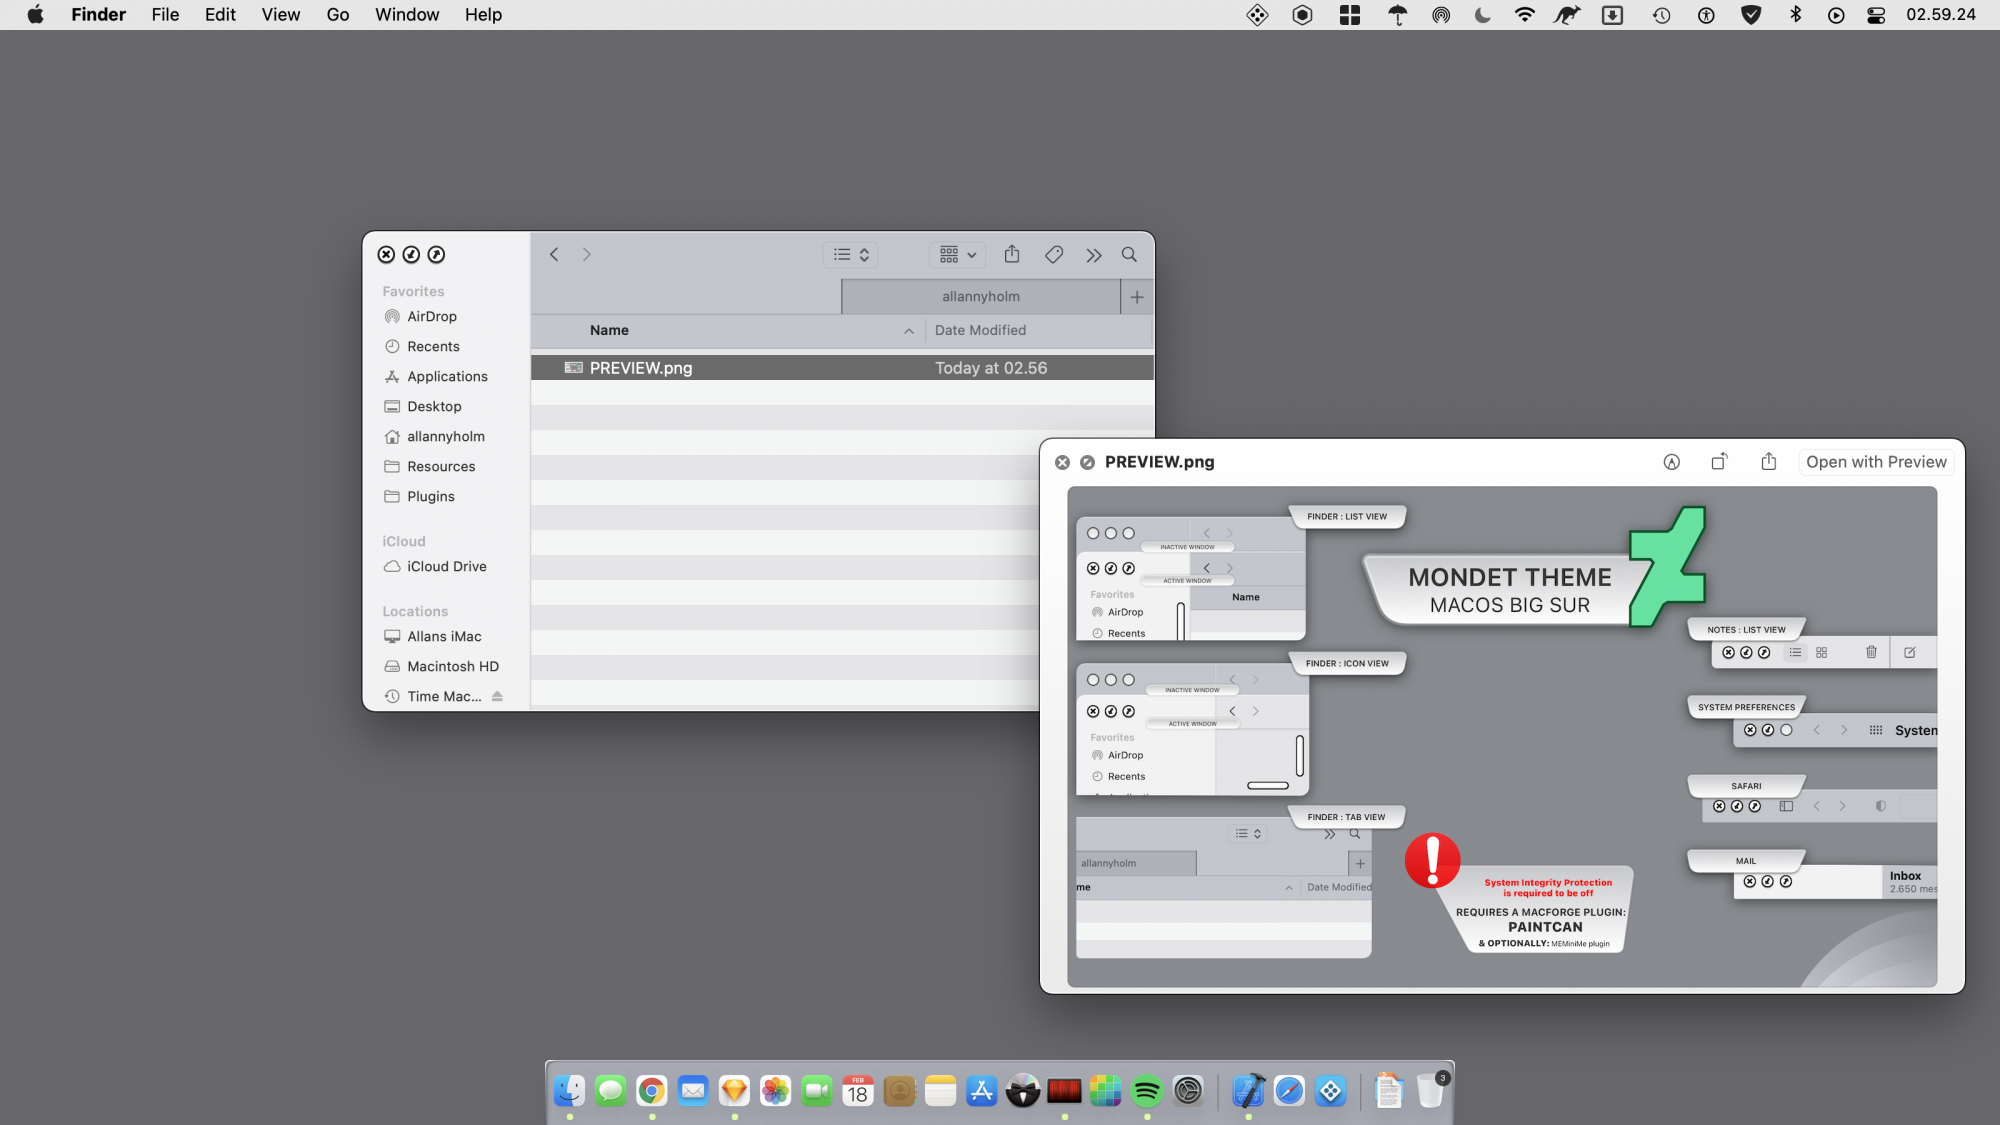Screen dimensions: 2000x1125
Task: Select the allannyholm tab
Action: click(x=981, y=297)
